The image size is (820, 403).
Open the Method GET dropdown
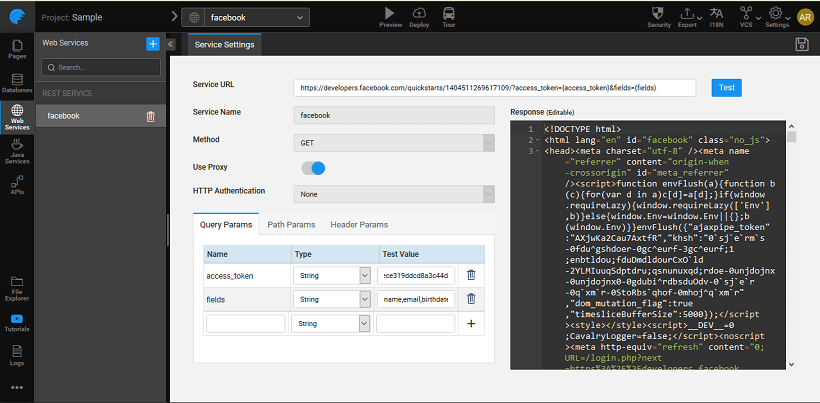click(x=393, y=143)
